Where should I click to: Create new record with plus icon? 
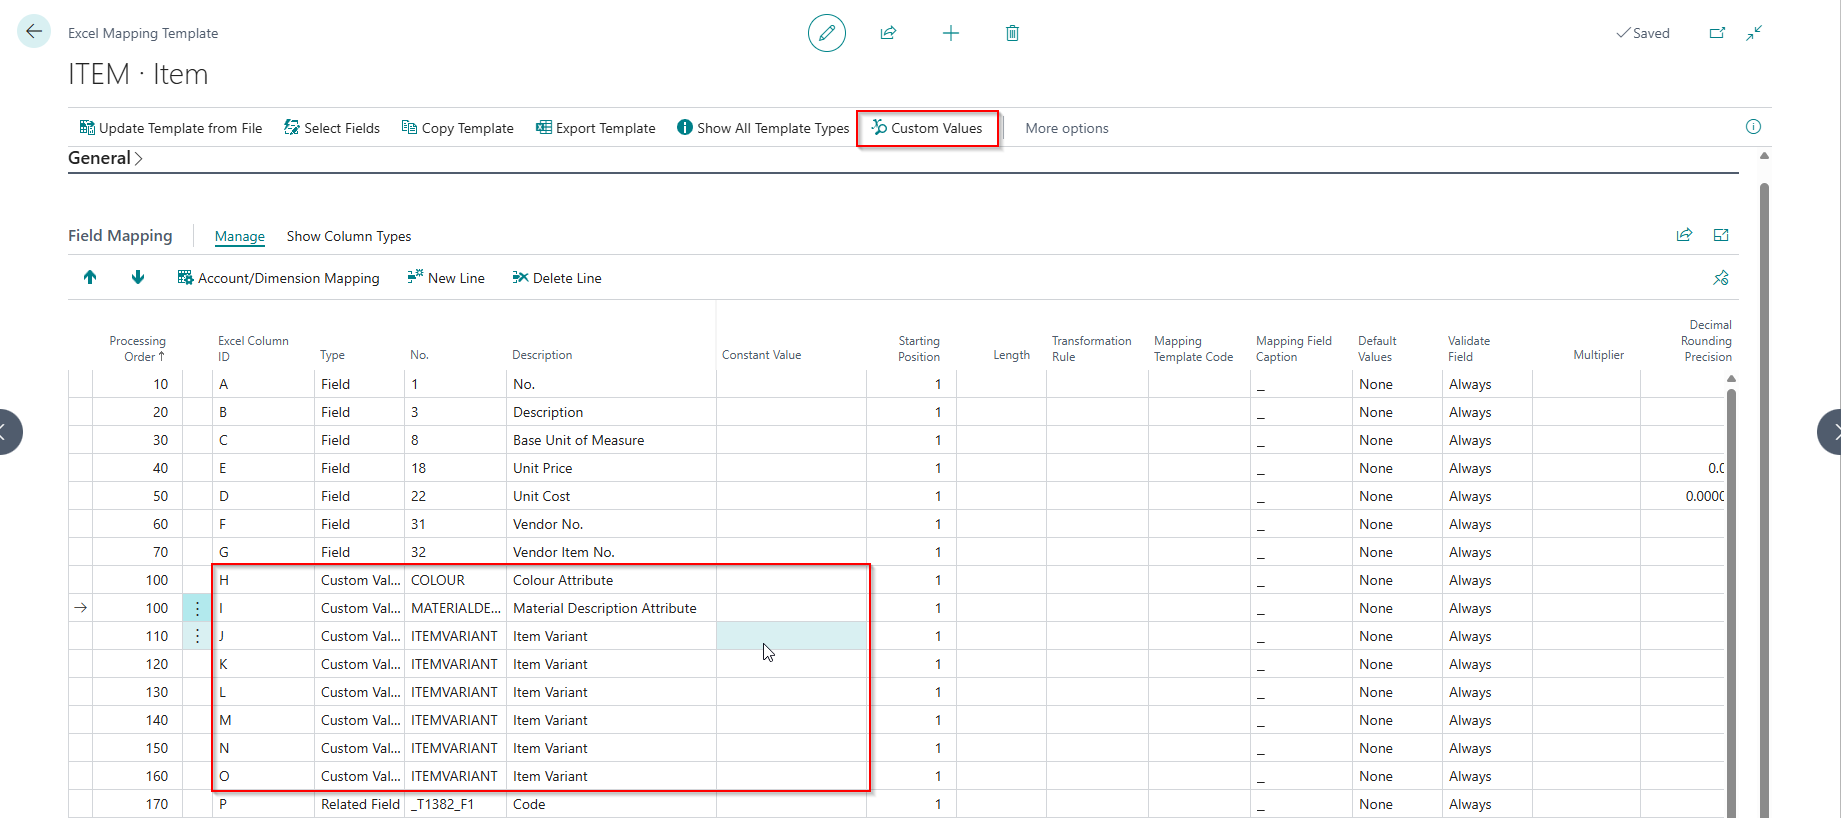coord(951,33)
